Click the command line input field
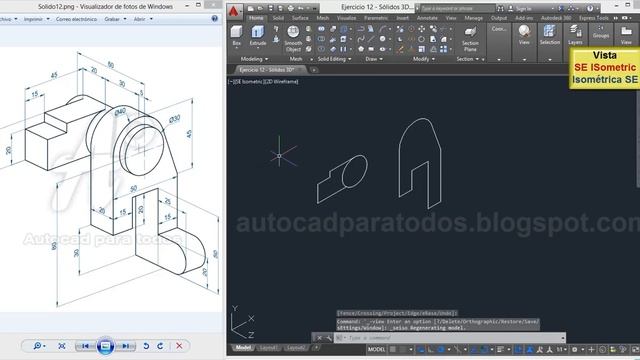Screen dimensions: 640x360 pyautogui.click(x=449, y=338)
